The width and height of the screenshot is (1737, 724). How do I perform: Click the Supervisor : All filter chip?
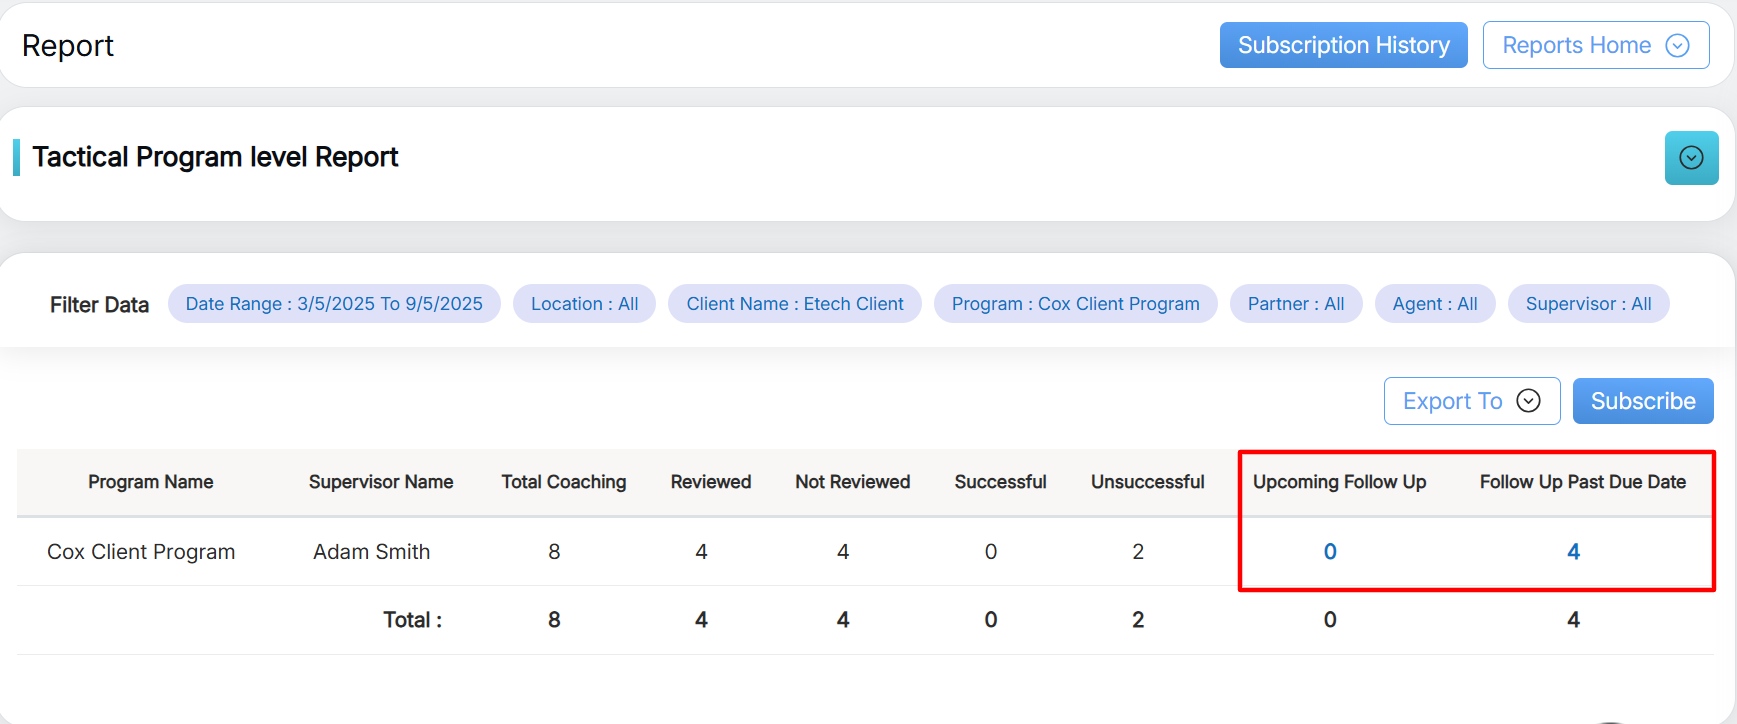coord(1588,304)
